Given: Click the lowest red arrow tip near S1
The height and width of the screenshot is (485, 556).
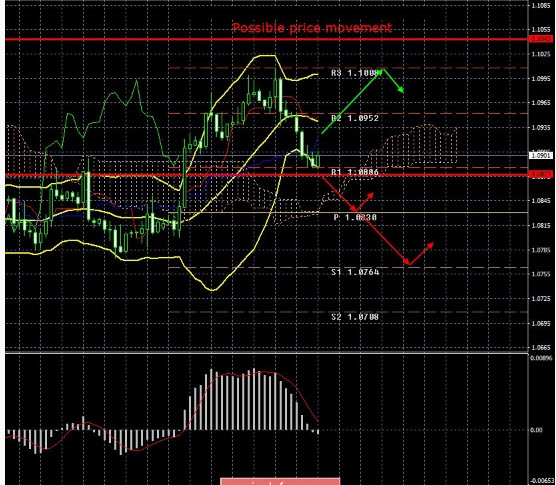Looking at the screenshot, I should (409, 264).
